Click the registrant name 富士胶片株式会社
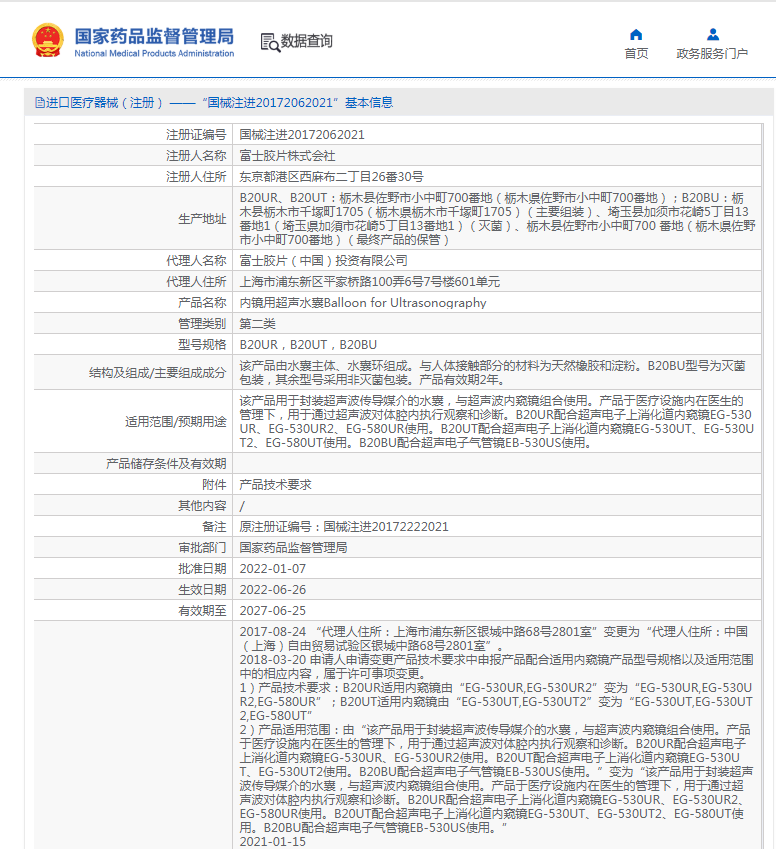This screenshot has width=776, height=849. 288,155
